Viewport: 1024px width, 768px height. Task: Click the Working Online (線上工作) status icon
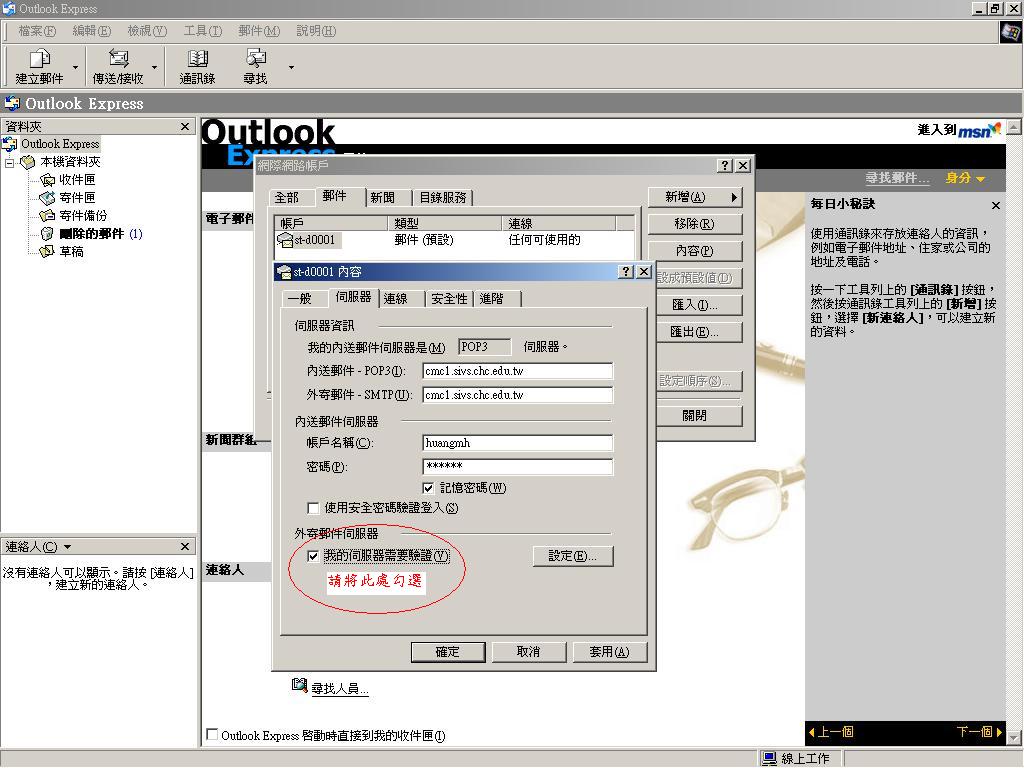point(770,758)
